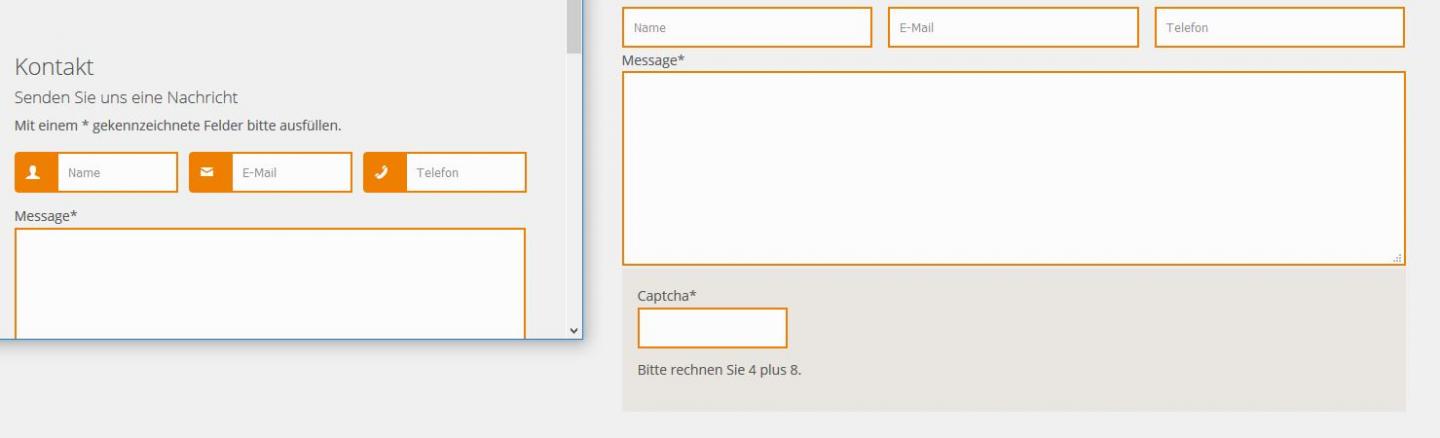Viewport: 1440px width, 438px height.
Task: Click the resize handle of the large Message box
Action: pos(1397,258)
